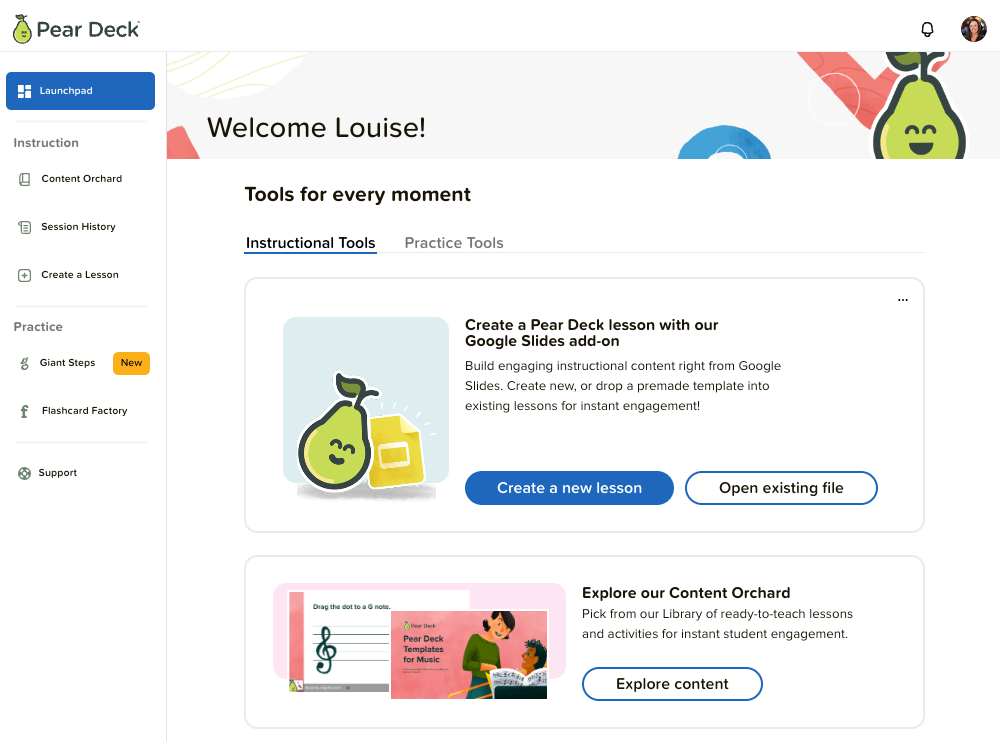The width and height of the screenshot is (1000, 741).
Task: Switch to the Practice Tools tab
Action: (454, 242)
